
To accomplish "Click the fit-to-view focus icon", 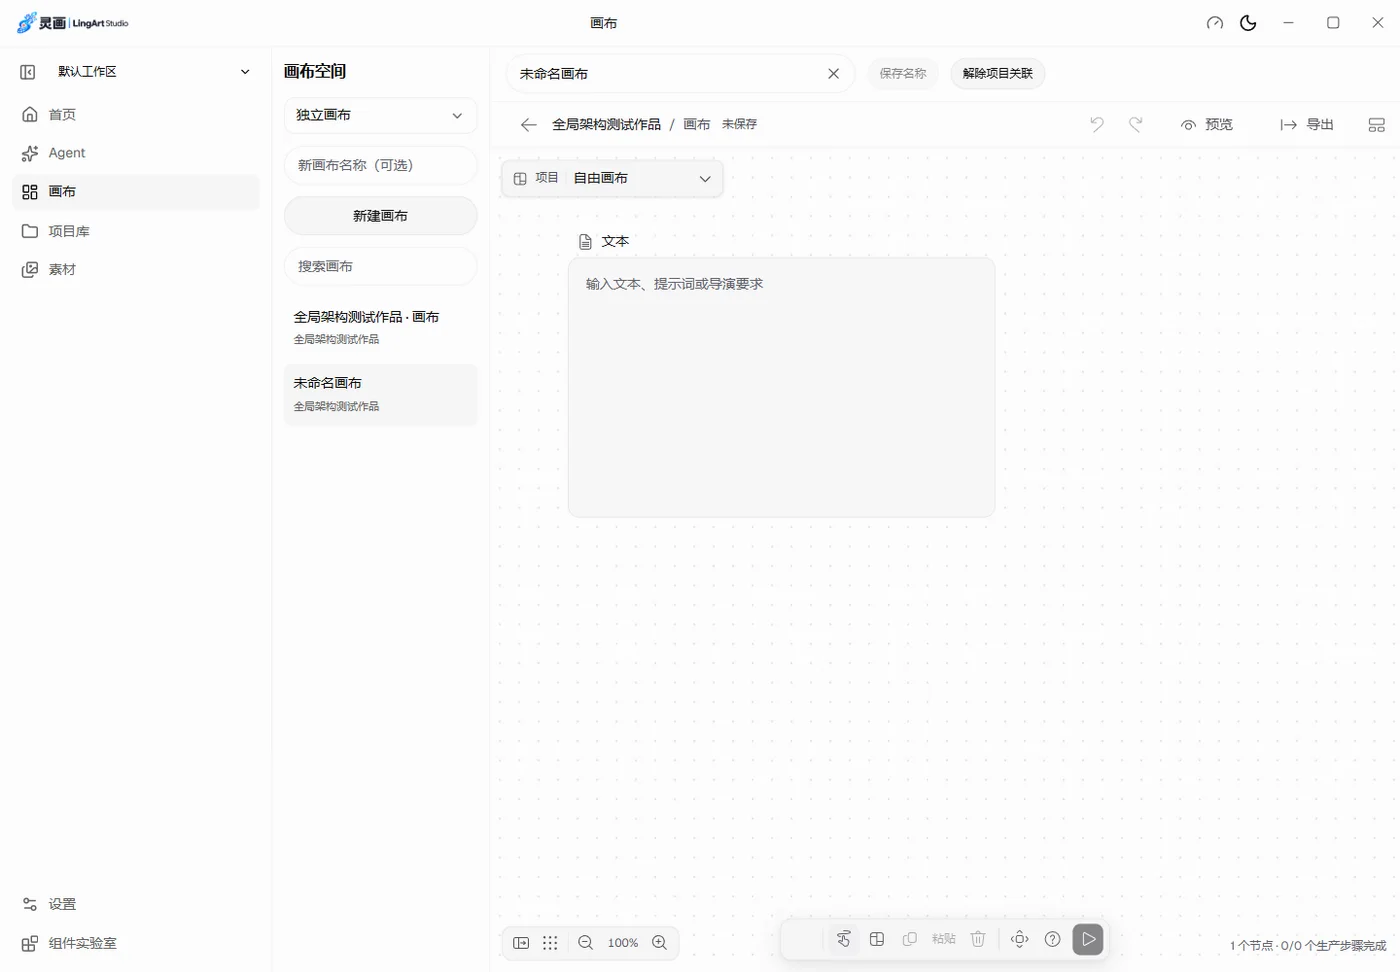I will coord(1020,939).
